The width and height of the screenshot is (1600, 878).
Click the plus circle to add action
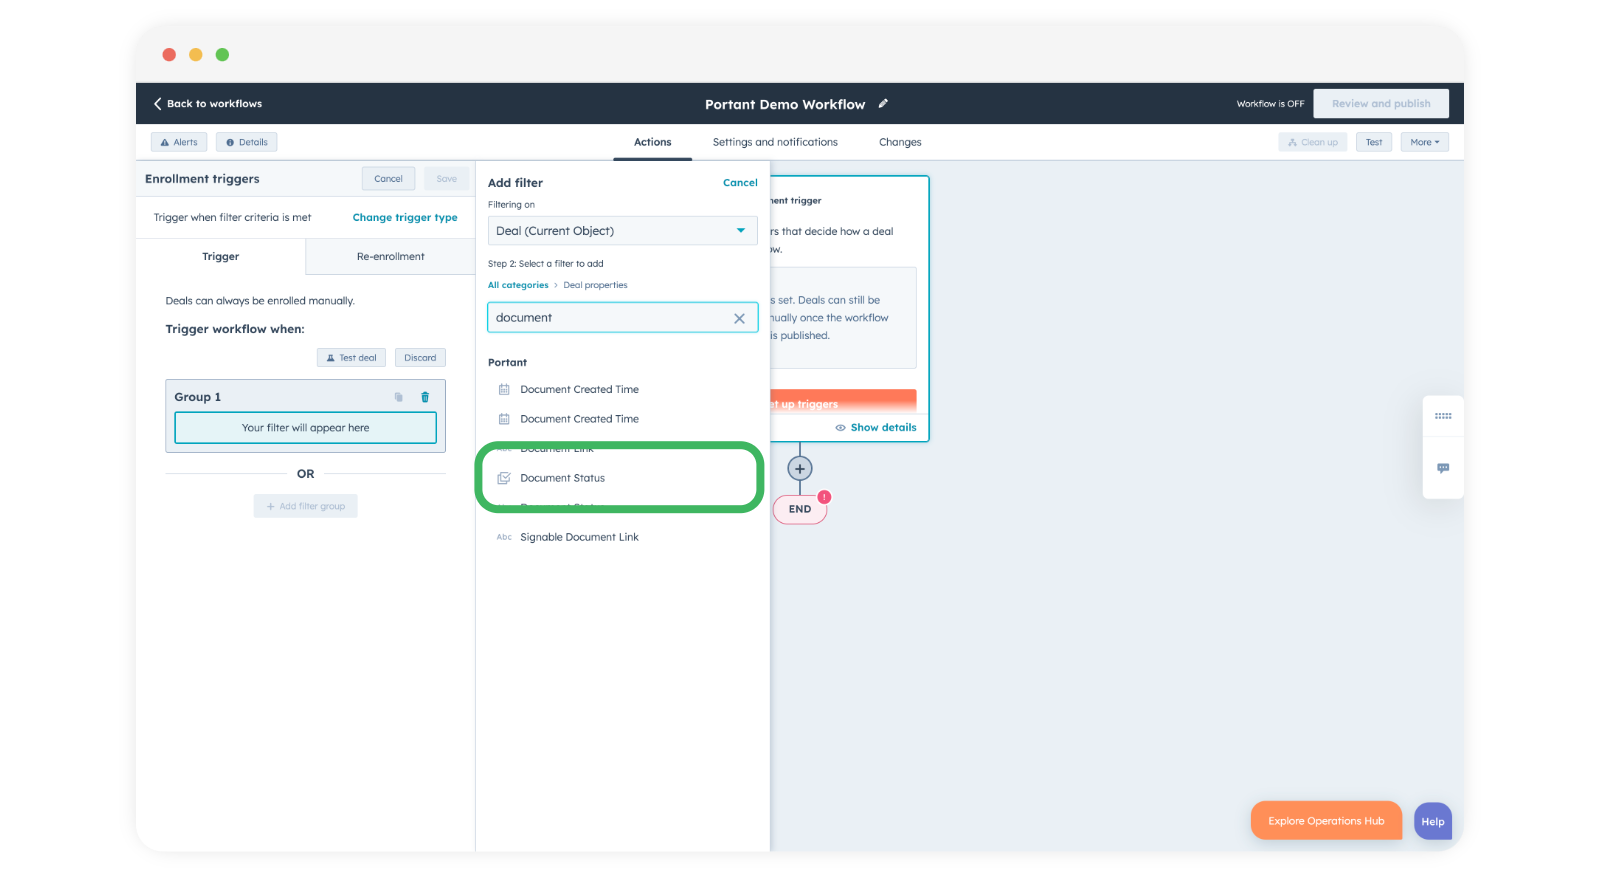coord(800,468)
